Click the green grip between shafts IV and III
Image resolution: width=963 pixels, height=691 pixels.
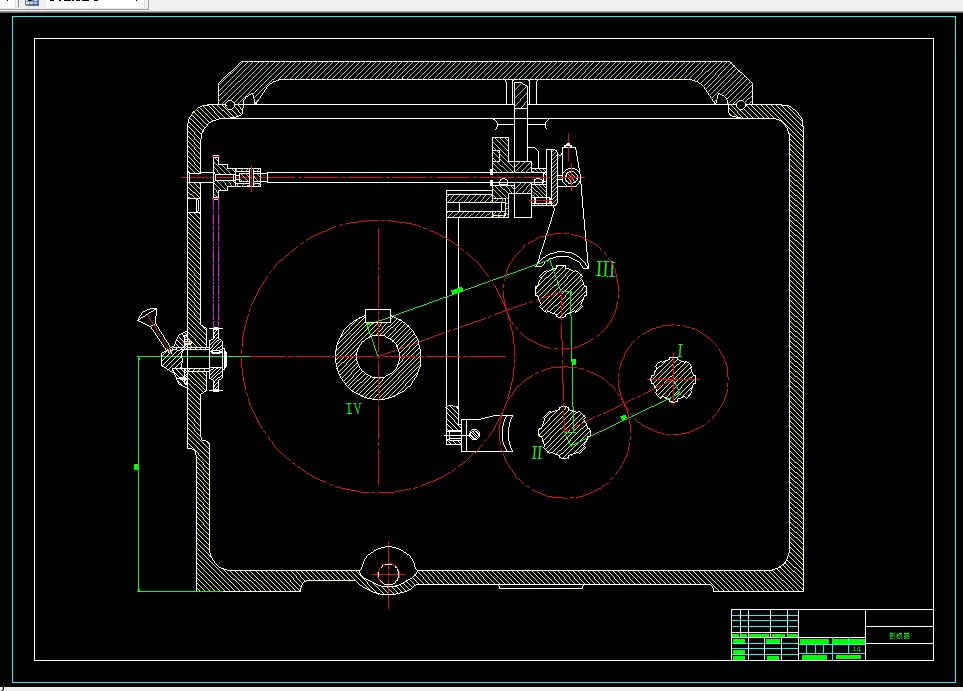pyautogui.click(x=456, y=291)
